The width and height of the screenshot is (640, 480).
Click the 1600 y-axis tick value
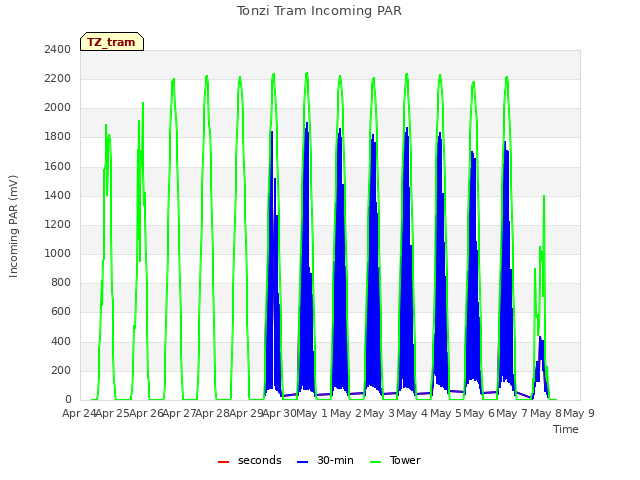pos(58,167)
